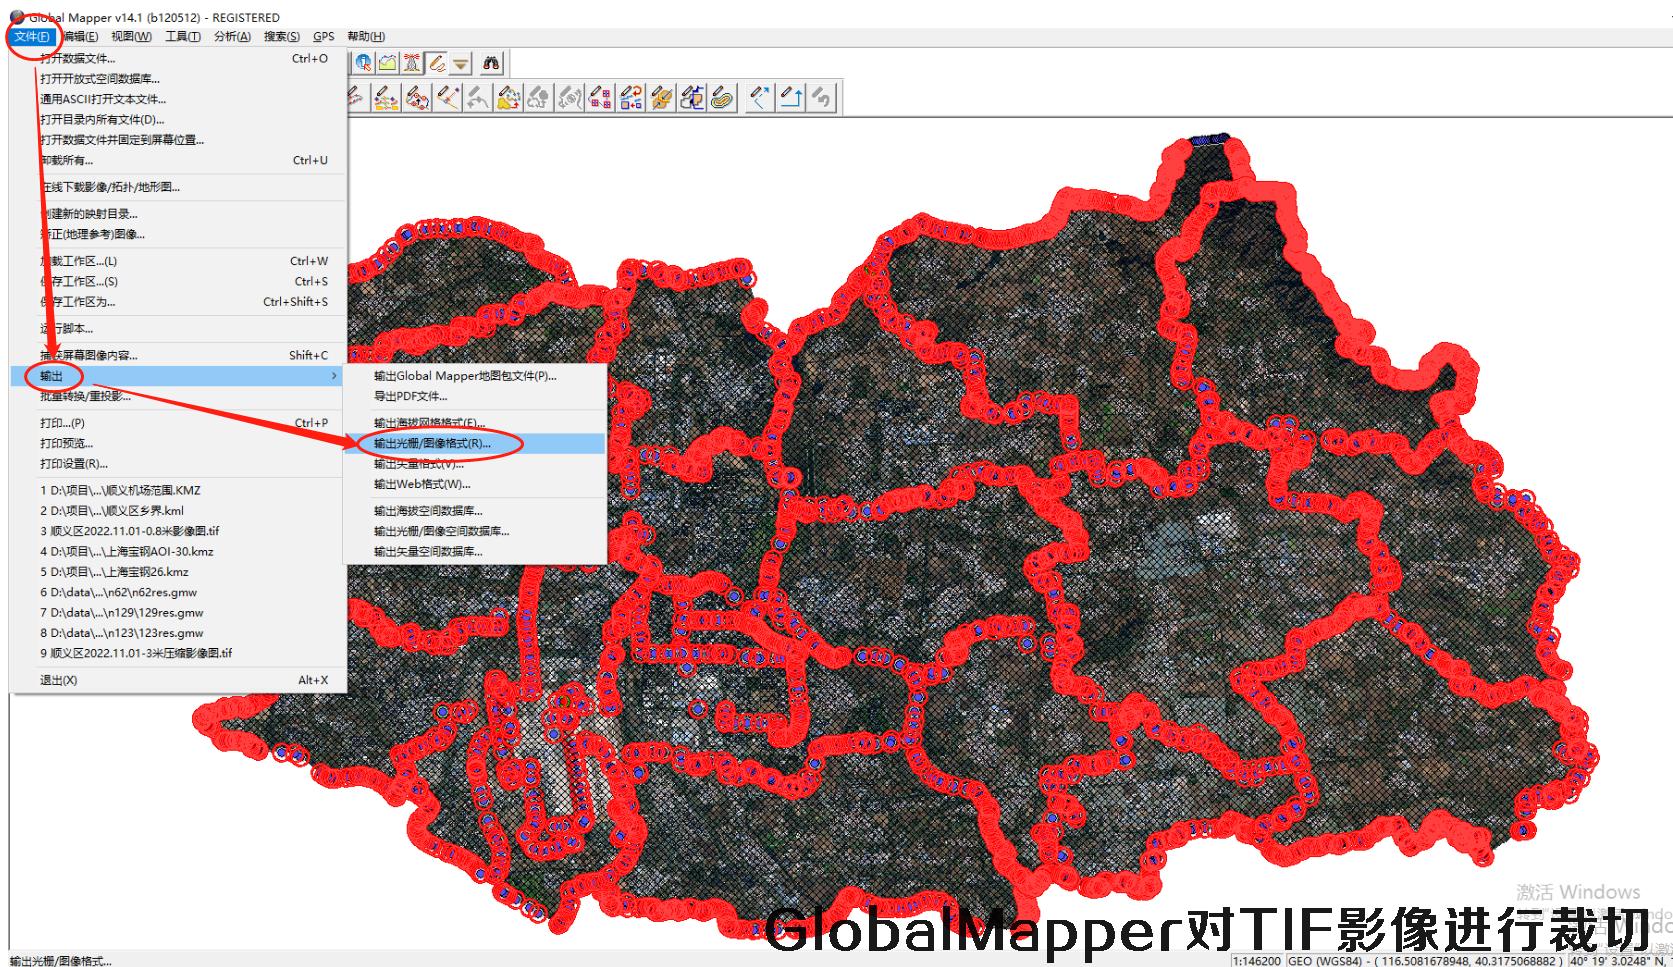This screenshot has height=967, width=1673.
Task: Choose 导出PDF文件... from export submenu
Action: (x=410, y=396)
